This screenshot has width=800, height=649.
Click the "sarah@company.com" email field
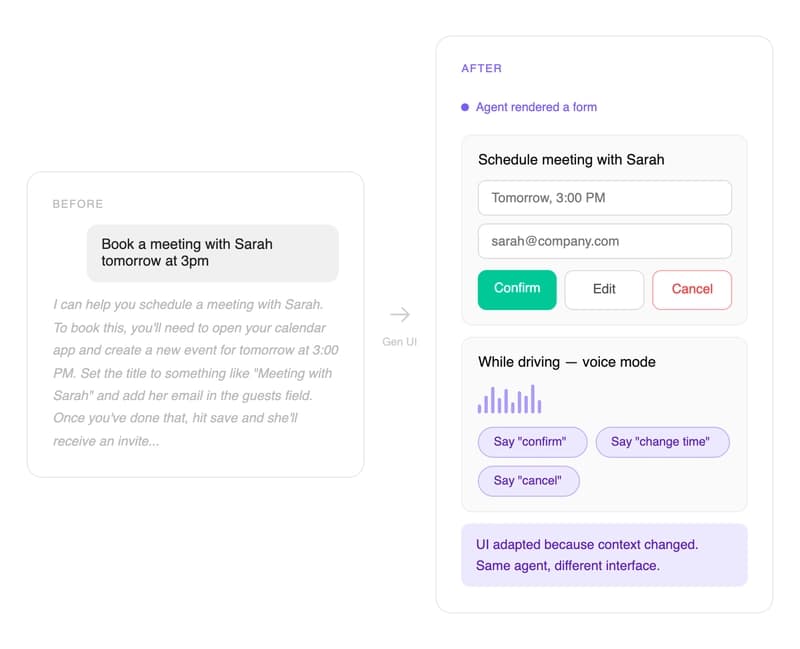tap(604, 241)
